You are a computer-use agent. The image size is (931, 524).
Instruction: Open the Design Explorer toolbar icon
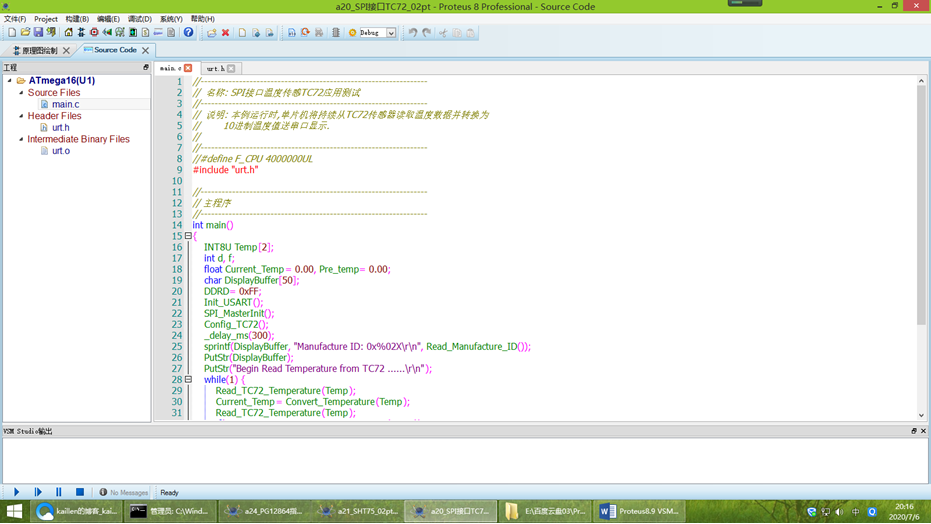pos(133,33)
